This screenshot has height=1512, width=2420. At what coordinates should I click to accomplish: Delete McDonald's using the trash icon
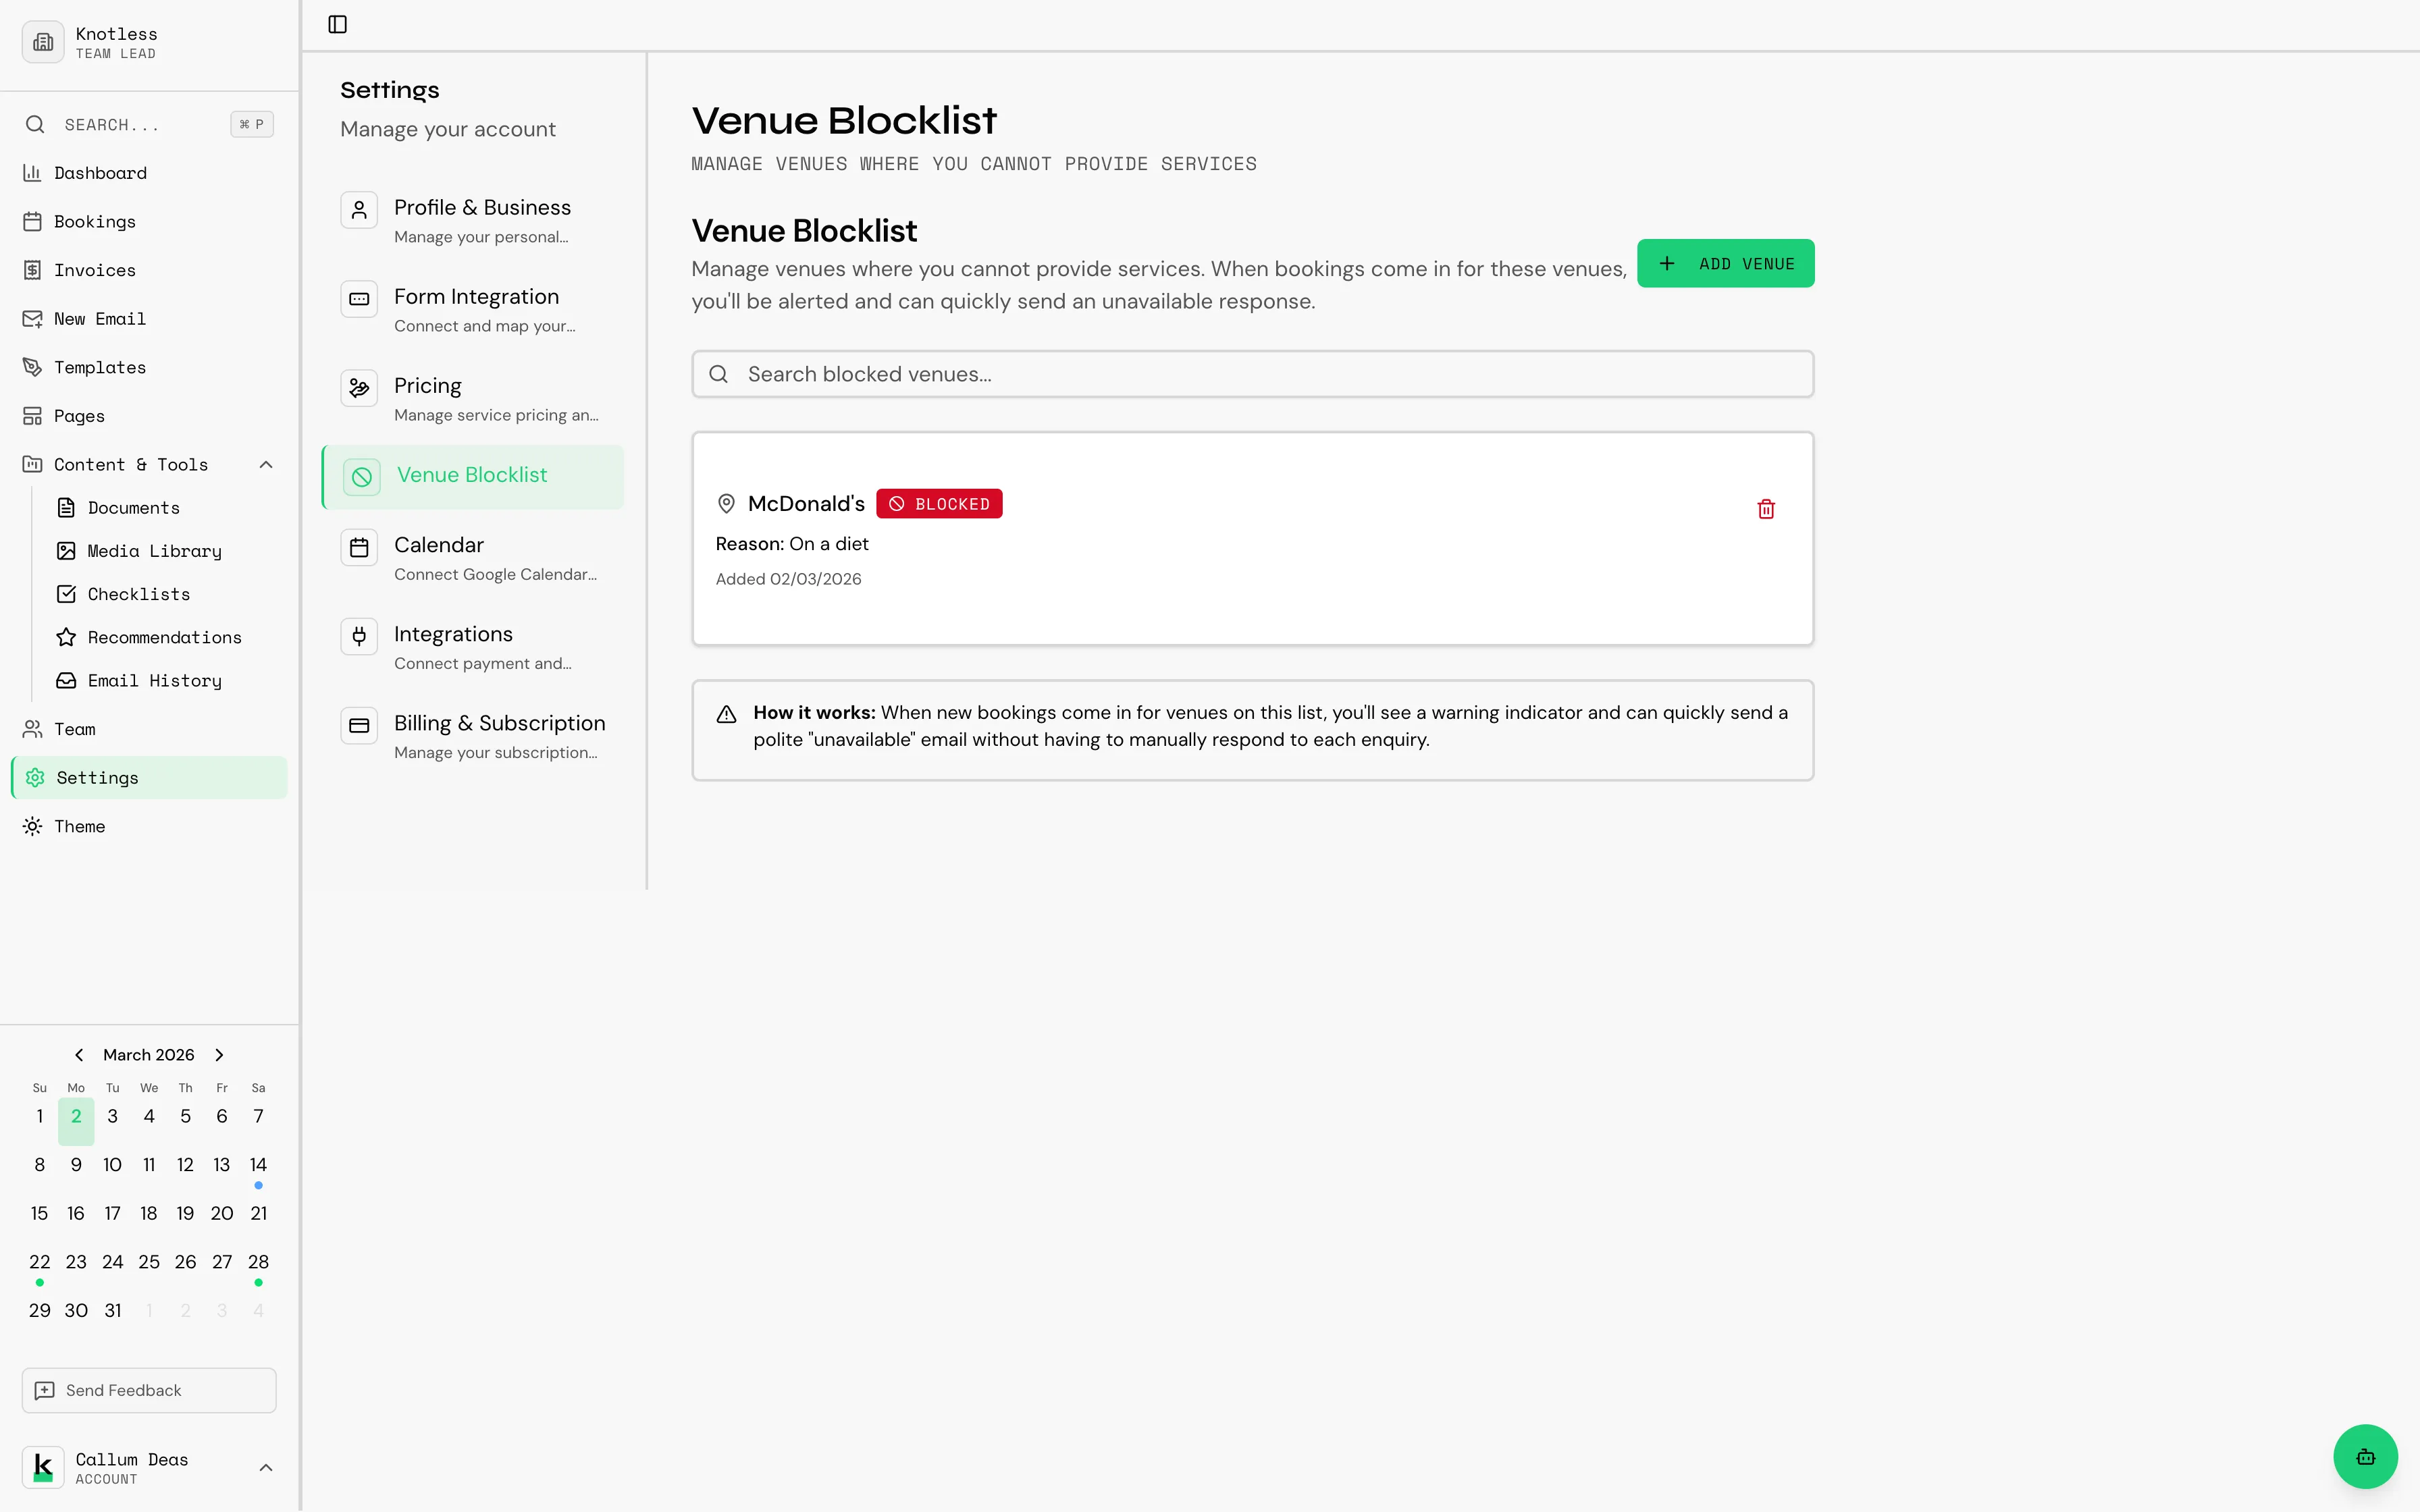(x=1765, y=508)
